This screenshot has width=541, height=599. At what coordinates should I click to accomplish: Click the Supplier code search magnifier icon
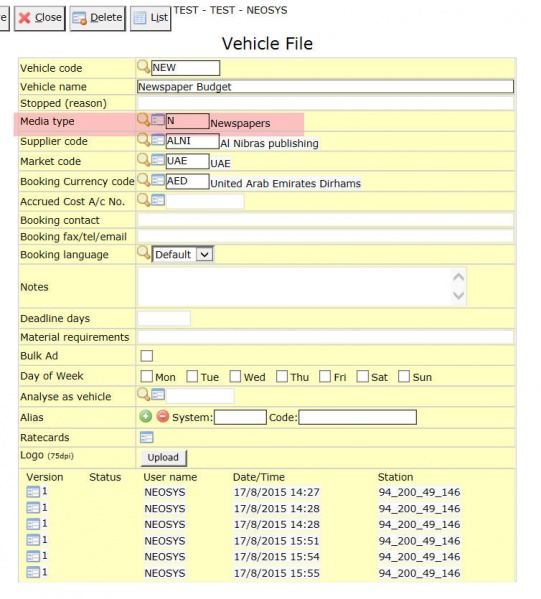click(143, 140)
